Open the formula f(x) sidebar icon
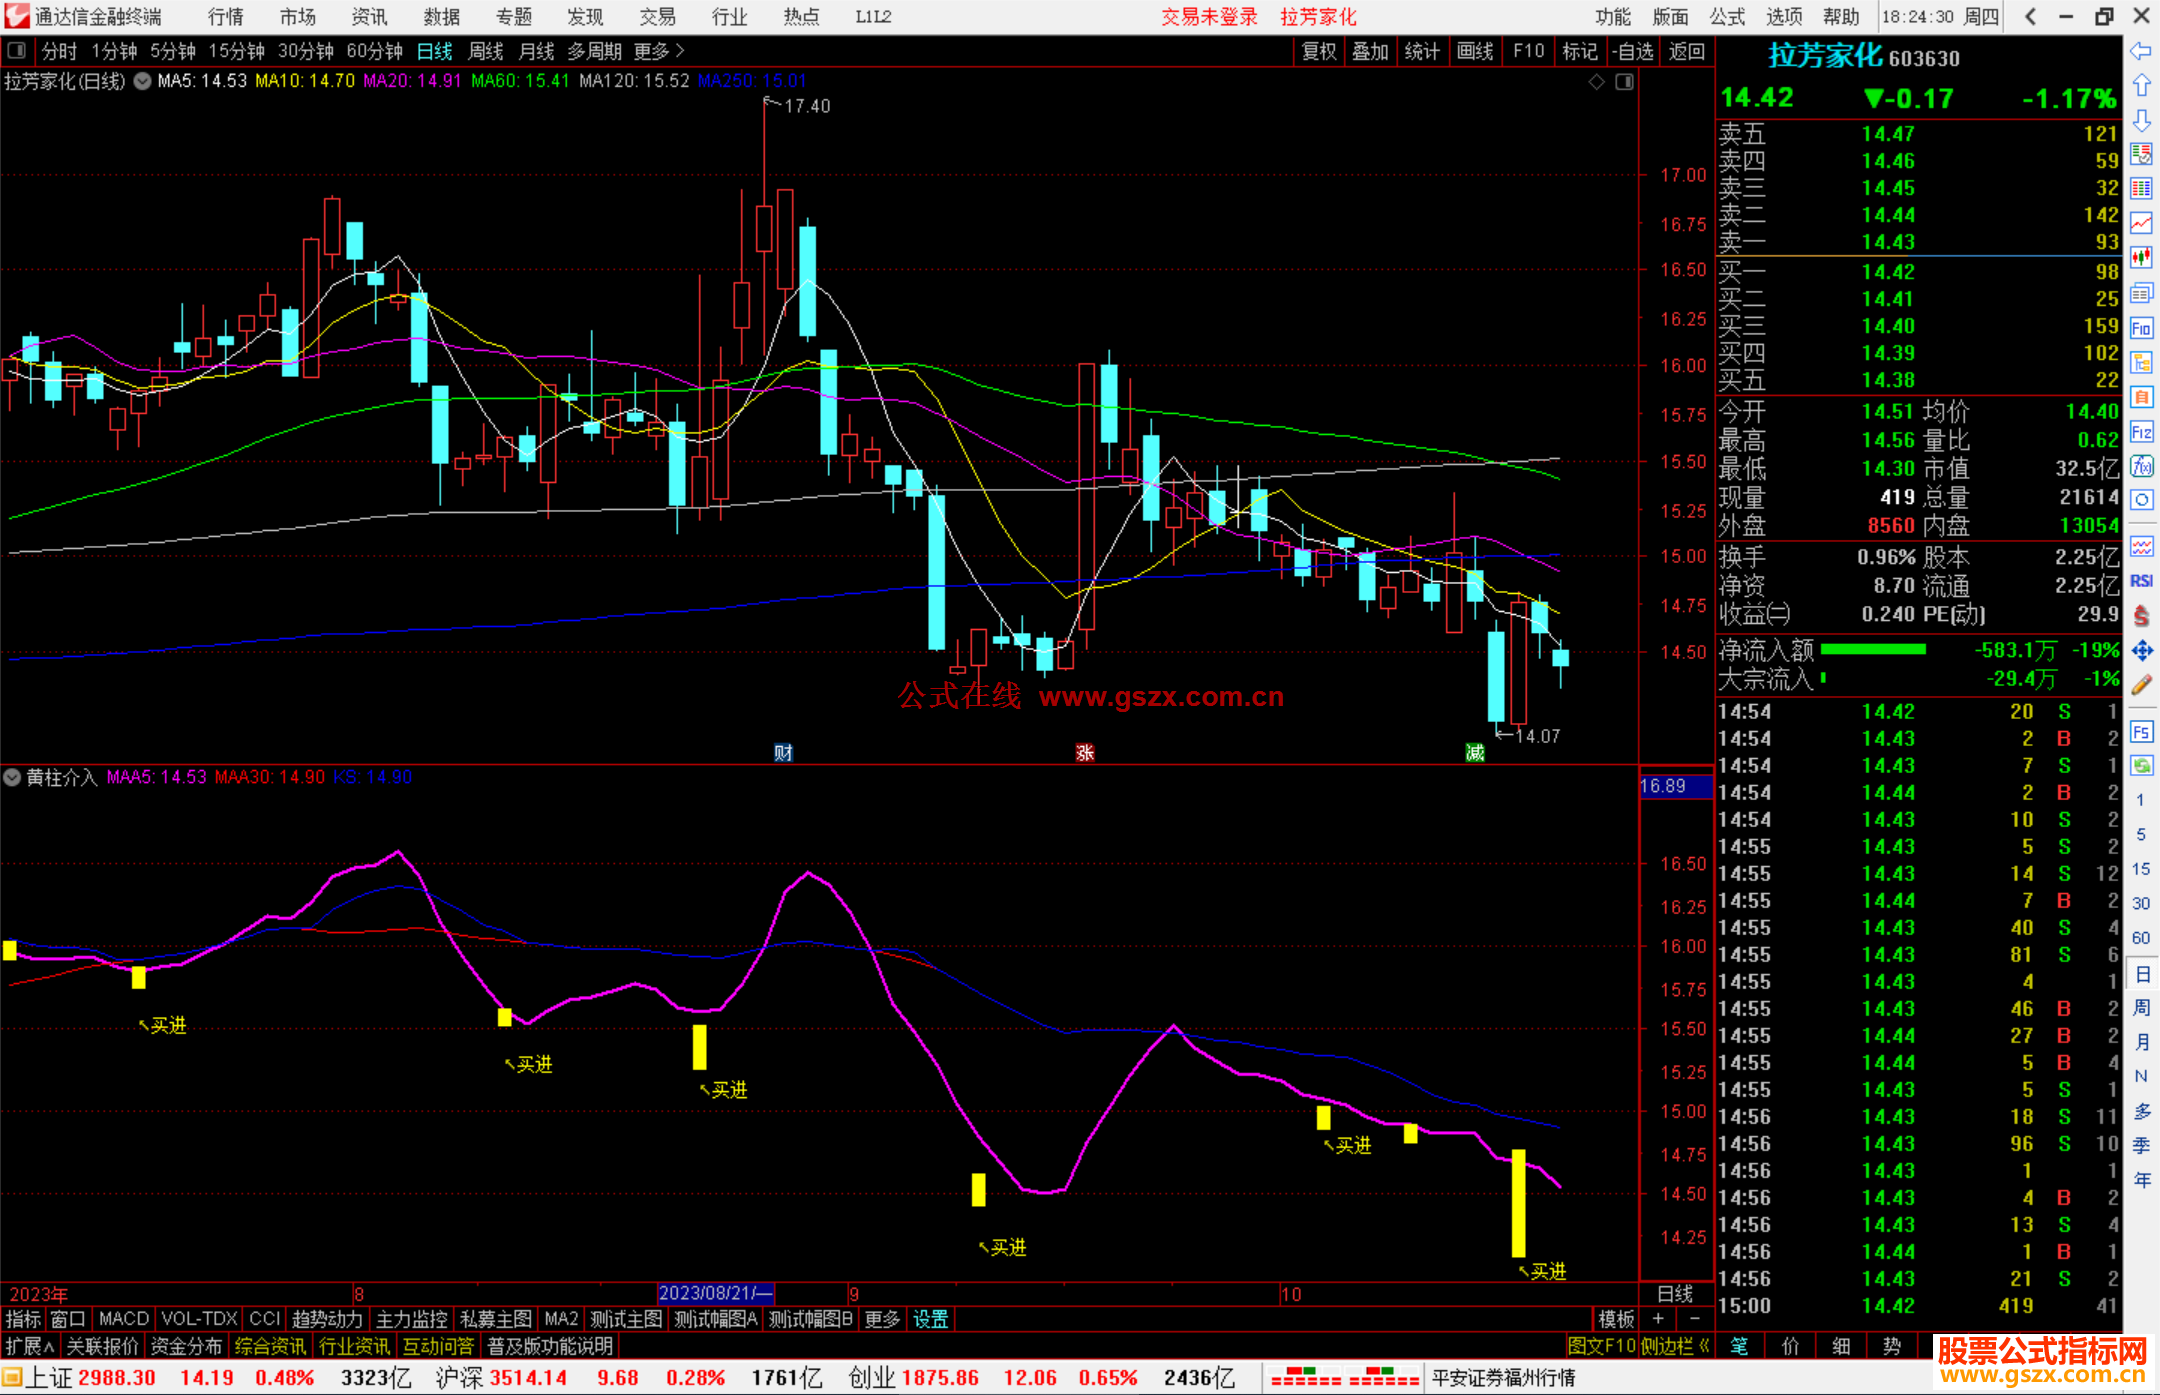The height and width of the screenshot is (1395, 2160). (2141, 467)
